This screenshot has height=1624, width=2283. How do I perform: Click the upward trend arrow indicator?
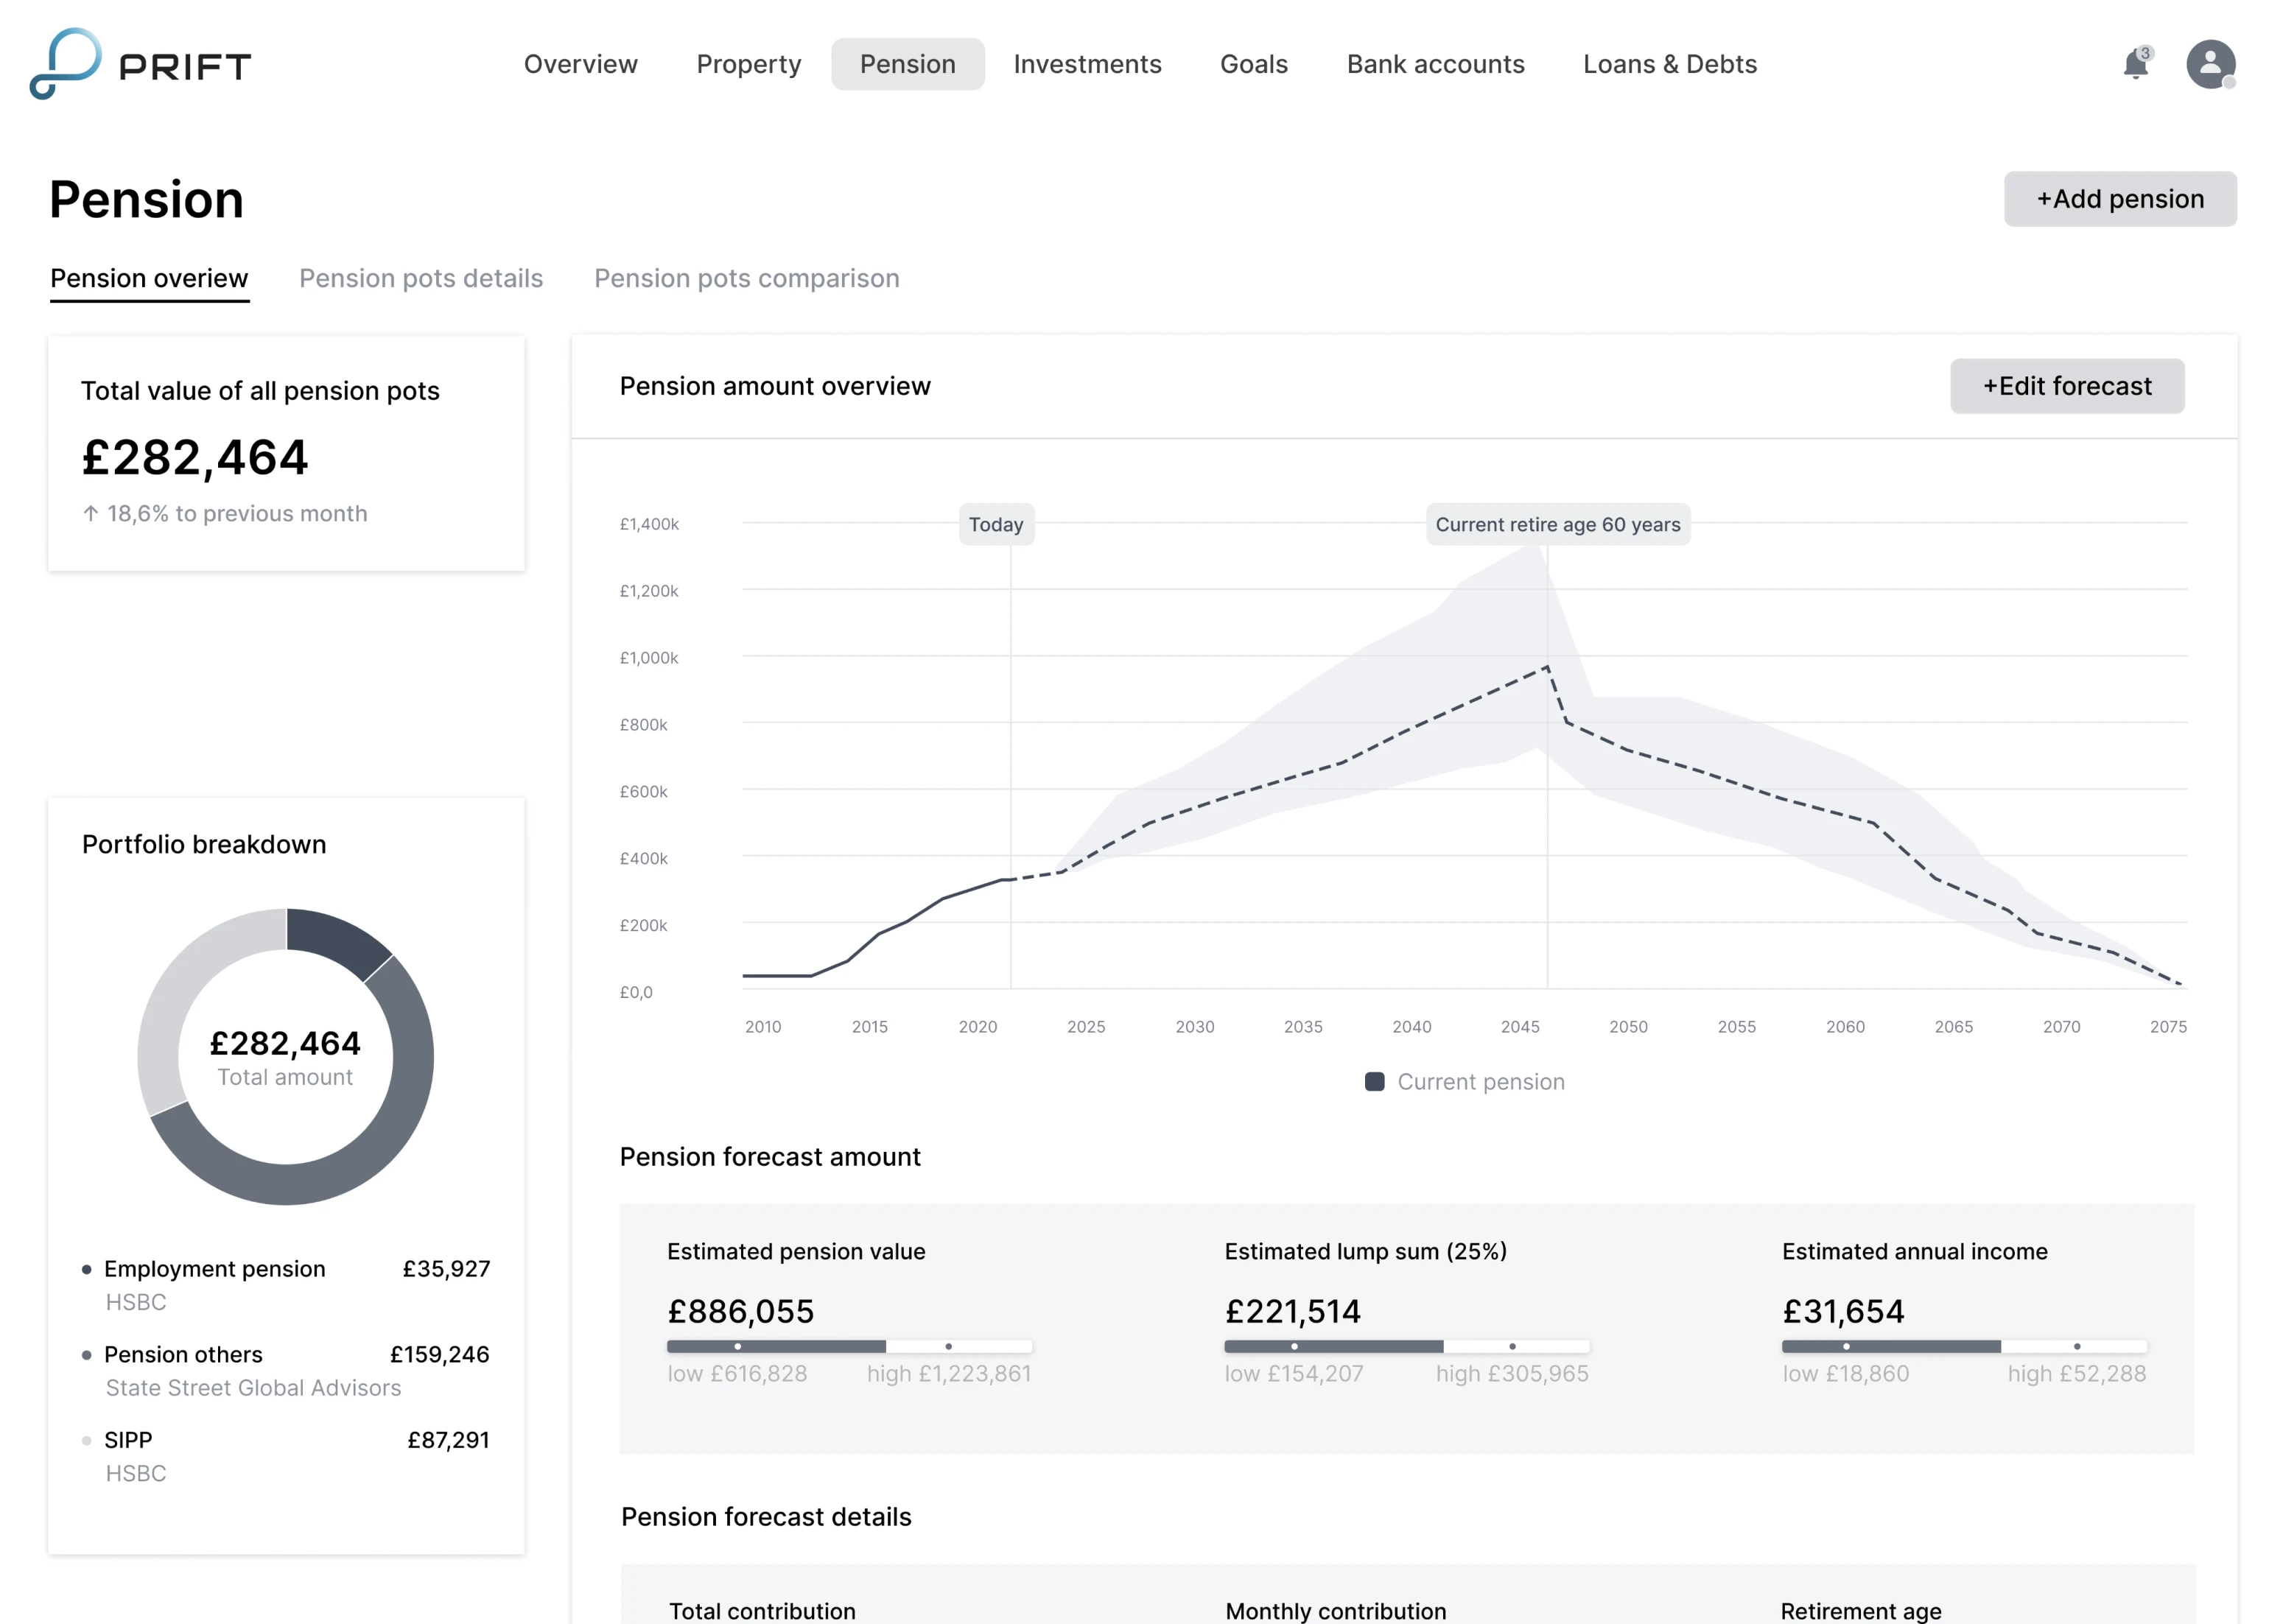90,513
